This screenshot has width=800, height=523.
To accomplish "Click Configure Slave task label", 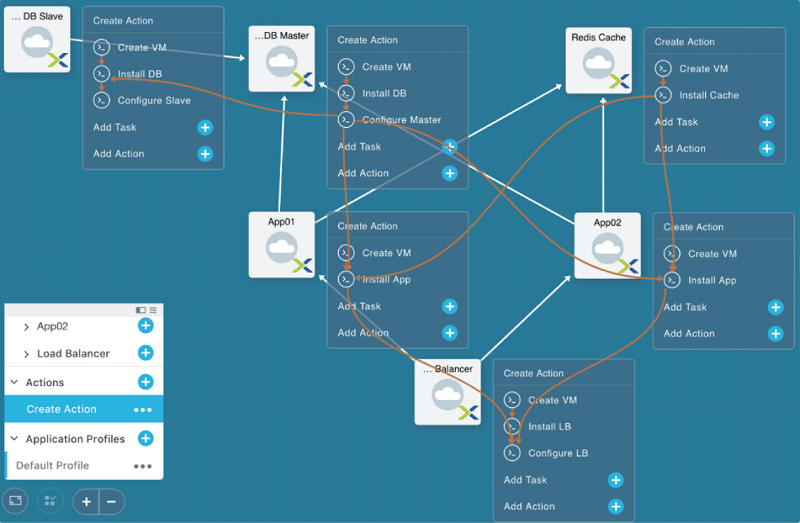I will coord(154,101).
